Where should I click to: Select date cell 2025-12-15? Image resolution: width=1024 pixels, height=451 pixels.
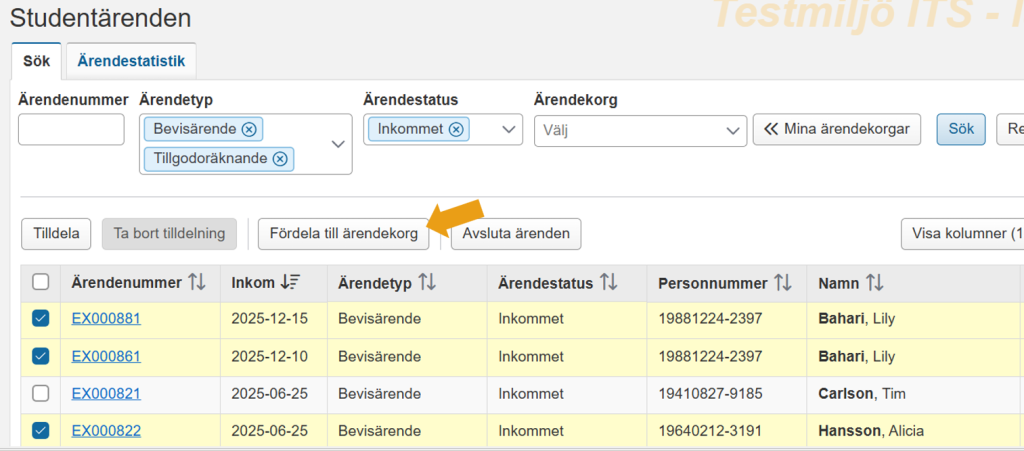pyautogui.click(x=270, y=319)
